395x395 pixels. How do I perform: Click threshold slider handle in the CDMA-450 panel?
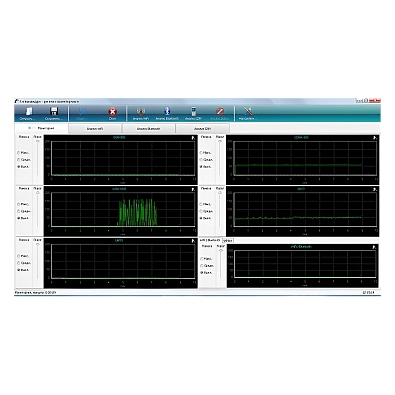point(220,141)
